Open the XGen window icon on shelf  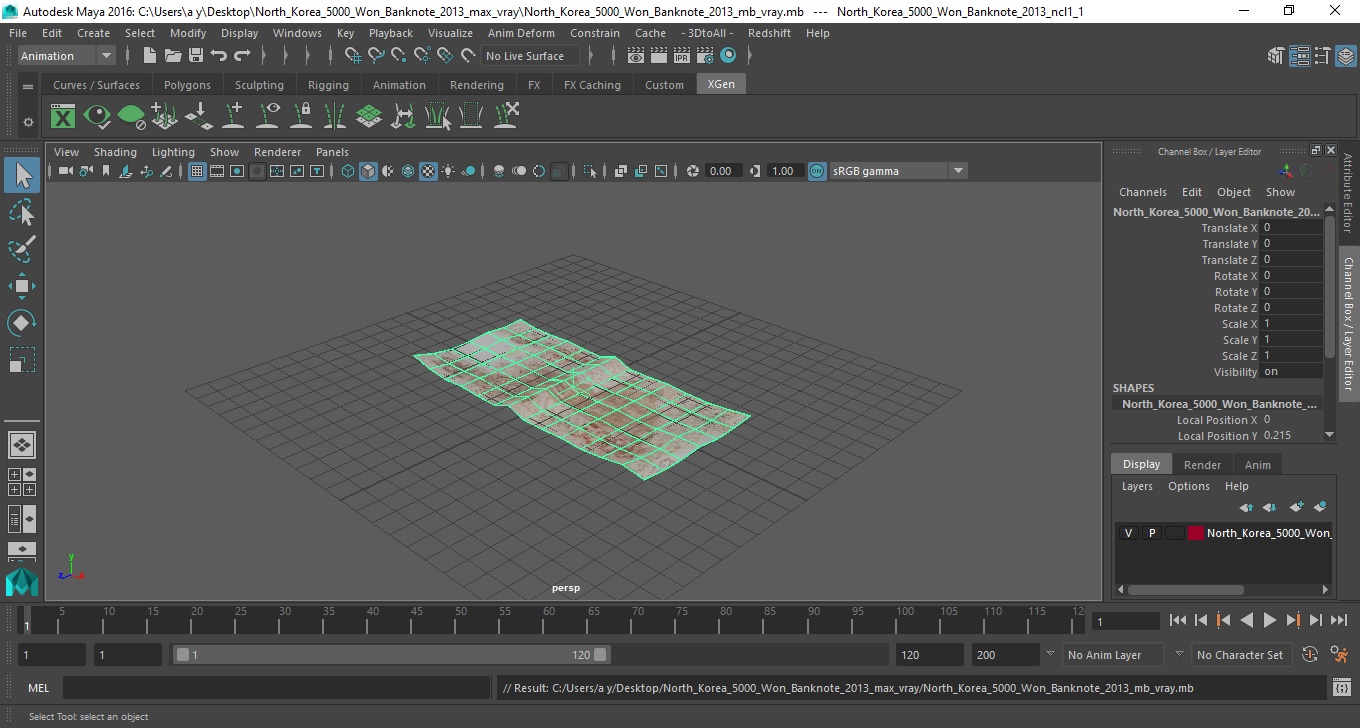pyautogui.click(x=63, y=117)
